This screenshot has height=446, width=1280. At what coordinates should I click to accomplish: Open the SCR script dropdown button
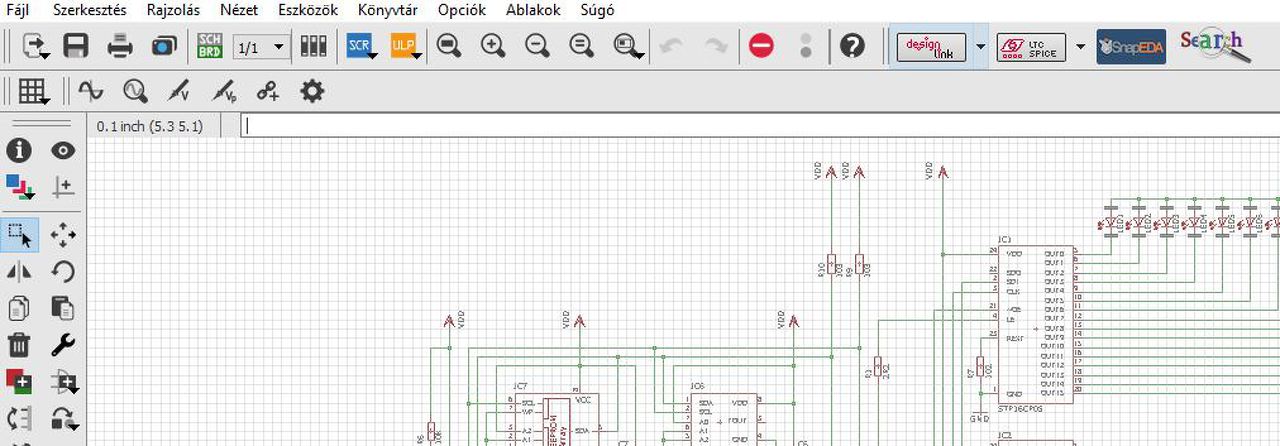click(x=361, y=46)
